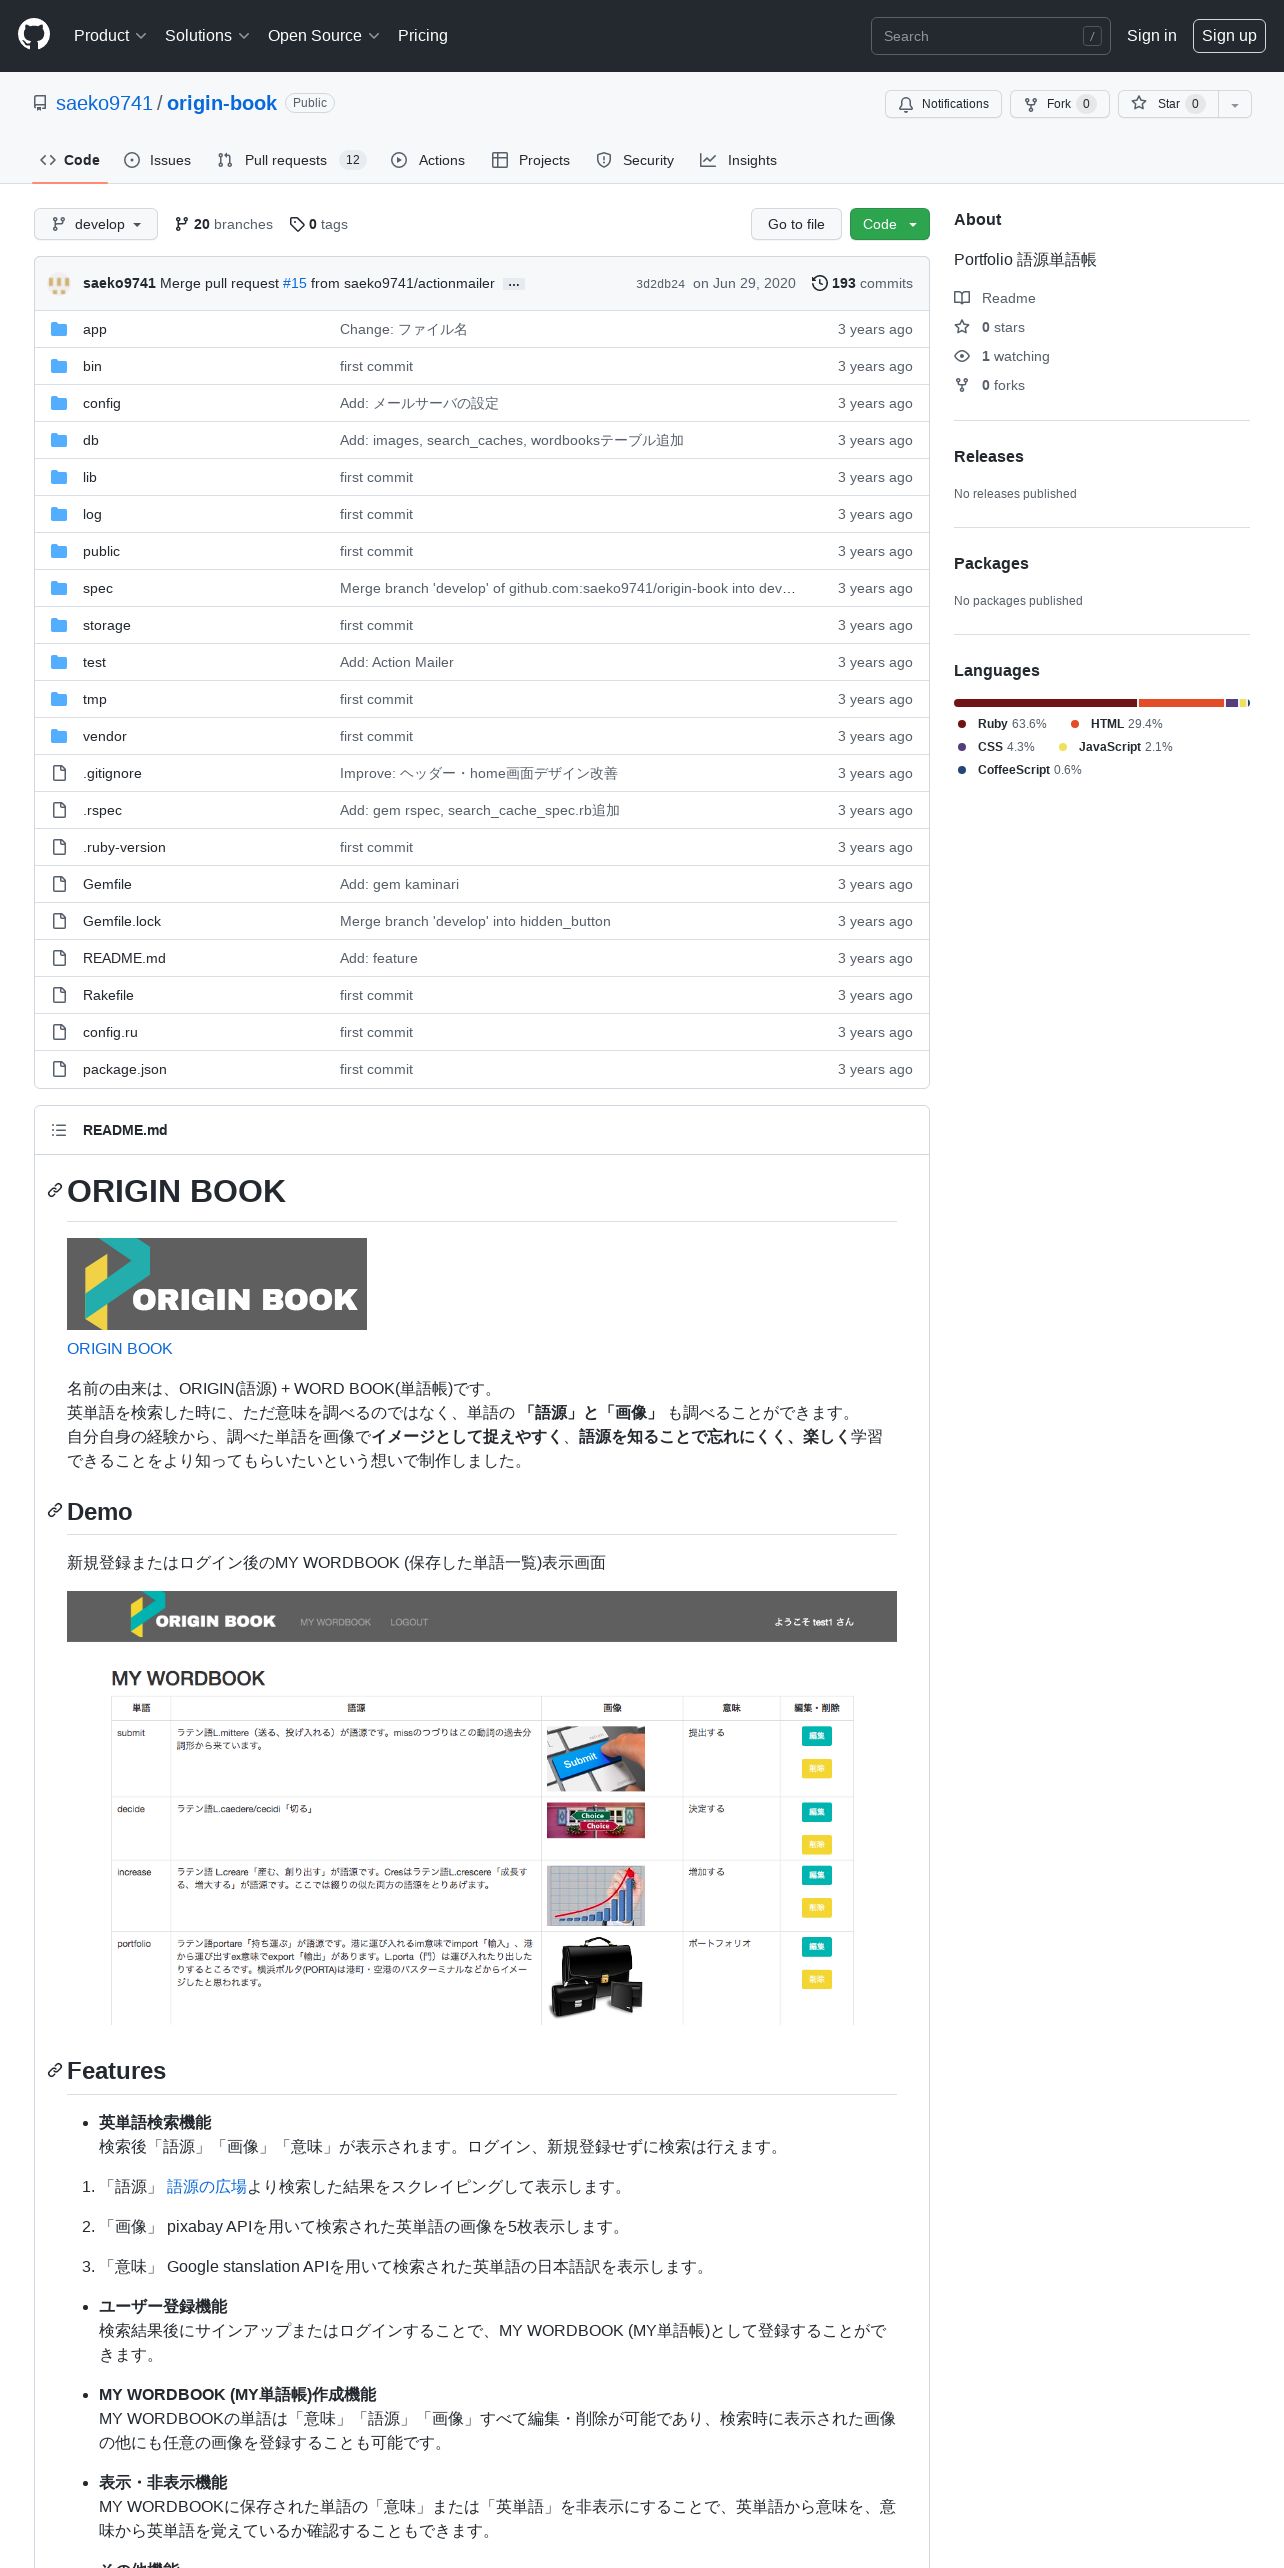
Task: Click the package.json file icon
Action: click(x=59, y=1069)
